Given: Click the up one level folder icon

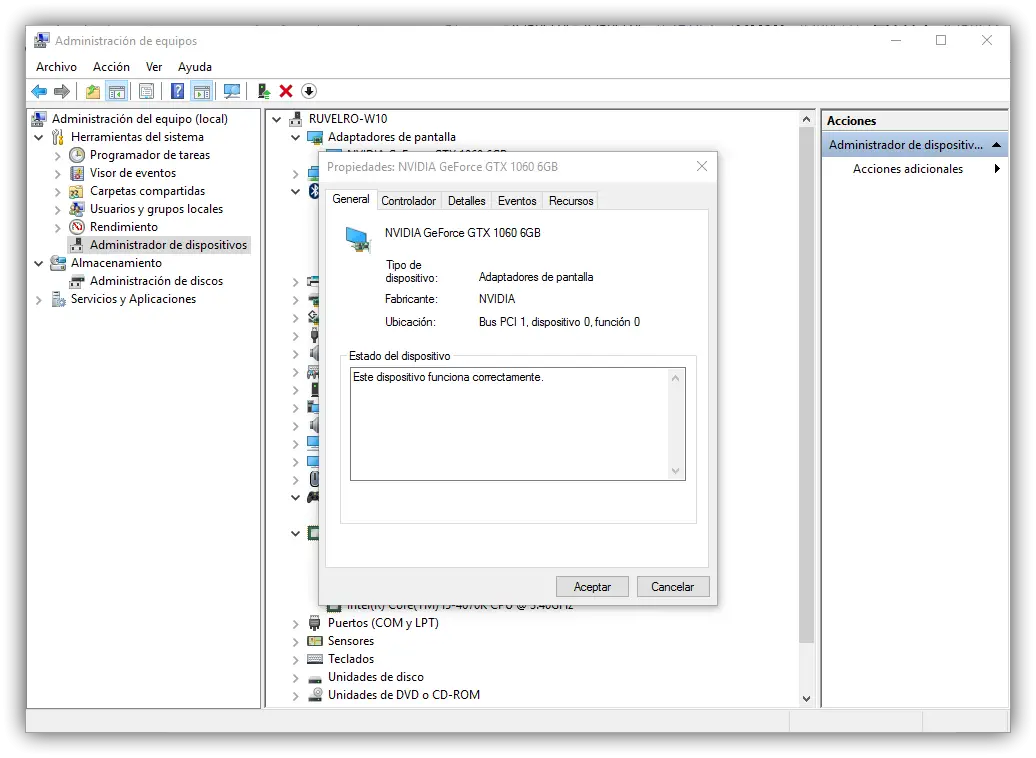Looking at the screenshot, I should (x=92, y=91).
